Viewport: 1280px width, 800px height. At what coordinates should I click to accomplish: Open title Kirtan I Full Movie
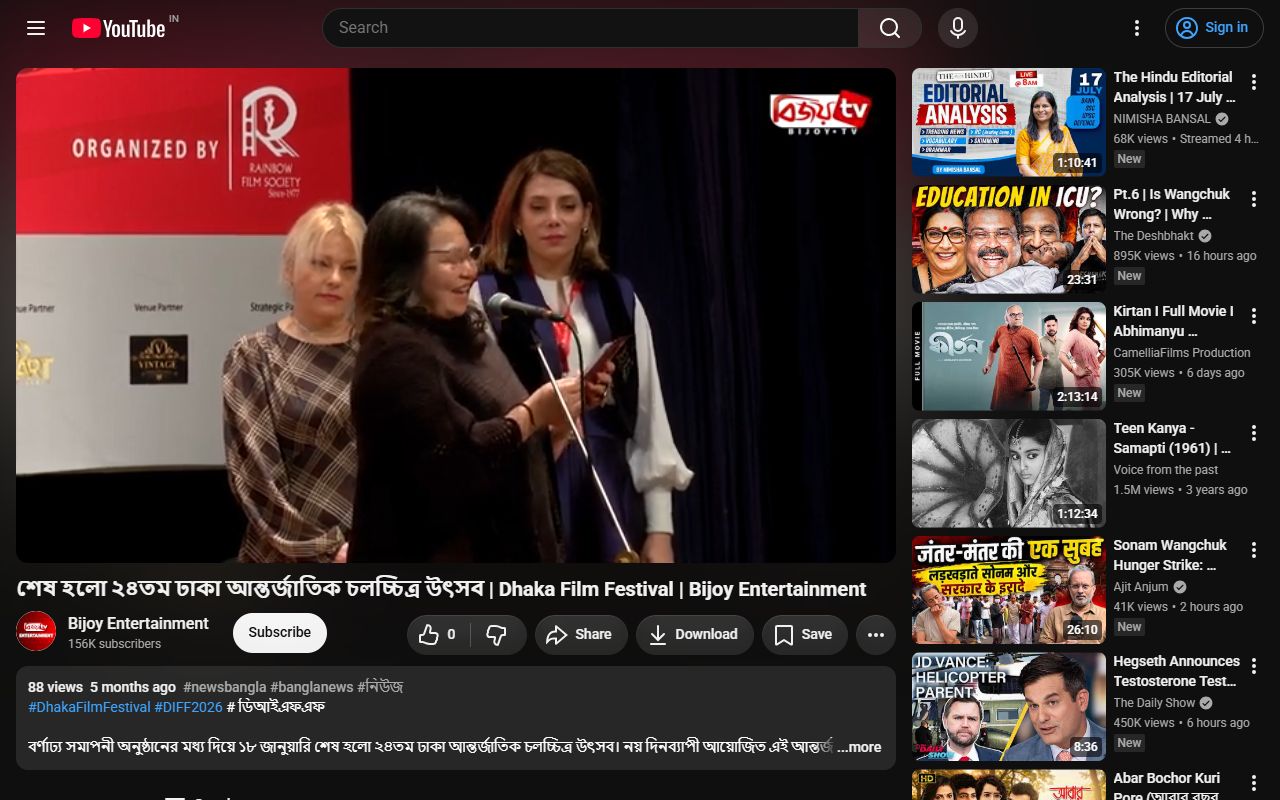click(x=1174, y=321)
